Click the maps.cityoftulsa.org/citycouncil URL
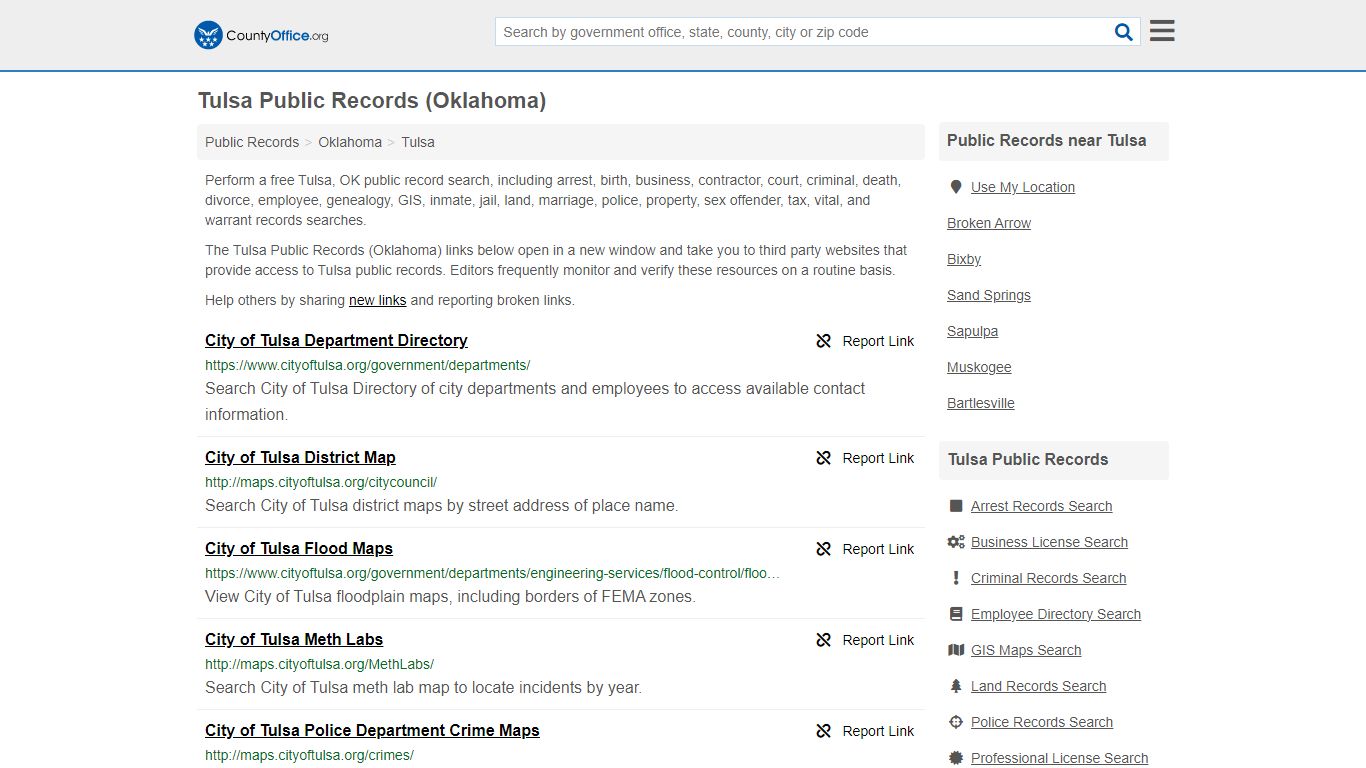Image resolution: width=1366 pixels, height=768 pixels. click(x=321, y=482)
